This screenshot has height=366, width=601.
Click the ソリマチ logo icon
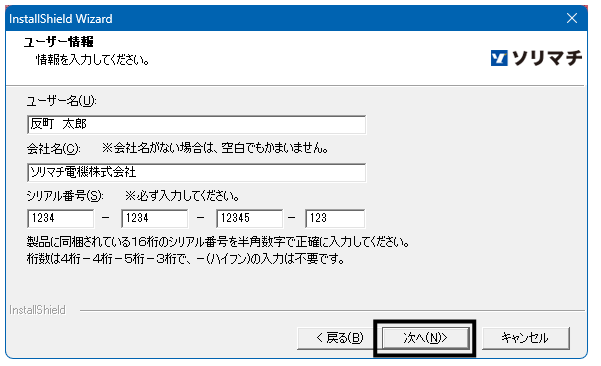499,58
